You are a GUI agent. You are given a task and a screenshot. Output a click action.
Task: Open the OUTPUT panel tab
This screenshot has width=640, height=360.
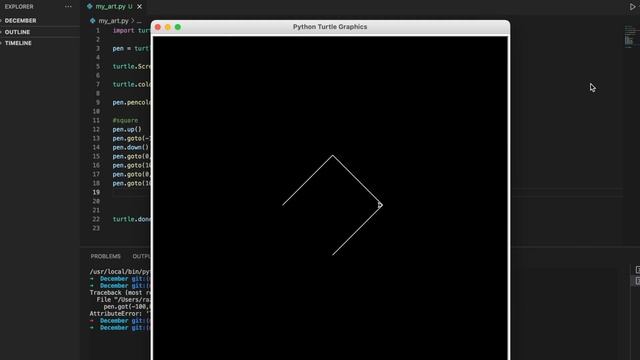click(142, 256)
